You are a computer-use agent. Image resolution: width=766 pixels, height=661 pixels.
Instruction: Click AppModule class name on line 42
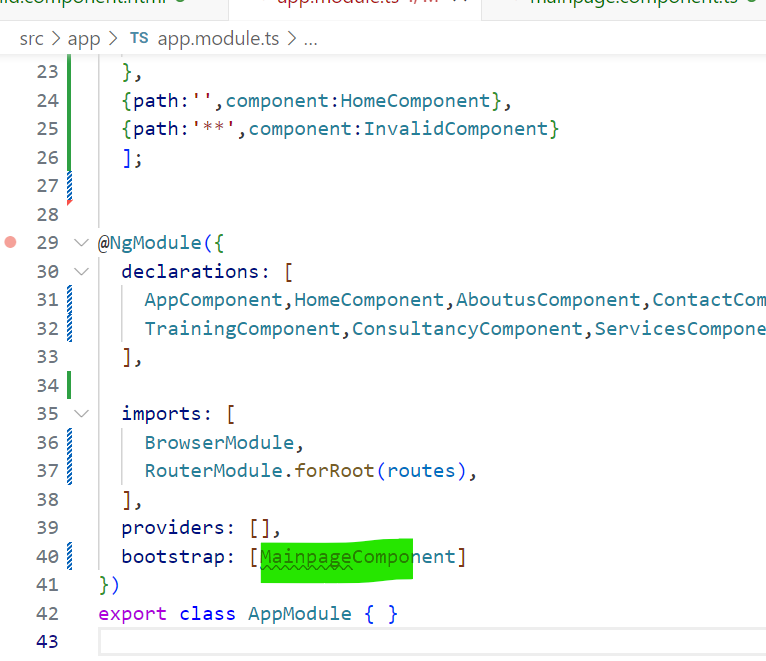pyautogui.click(x=300, y=614)
